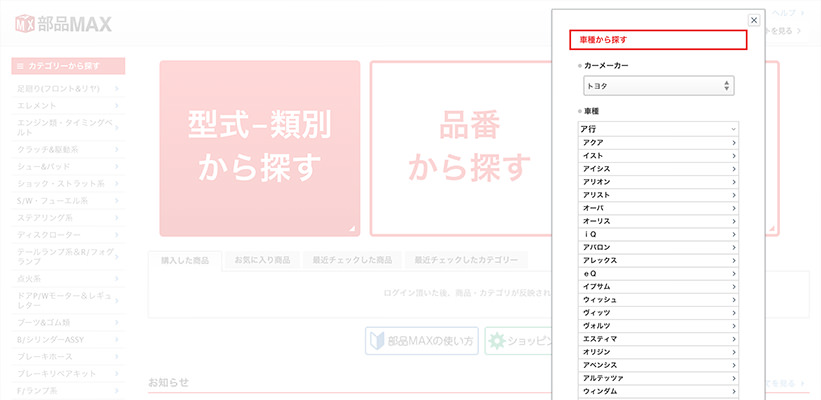The height and width of the screenshot is (400, 821).
Task: Open the カーメーカー dropdown showing トヨタ
Action: 659,86
